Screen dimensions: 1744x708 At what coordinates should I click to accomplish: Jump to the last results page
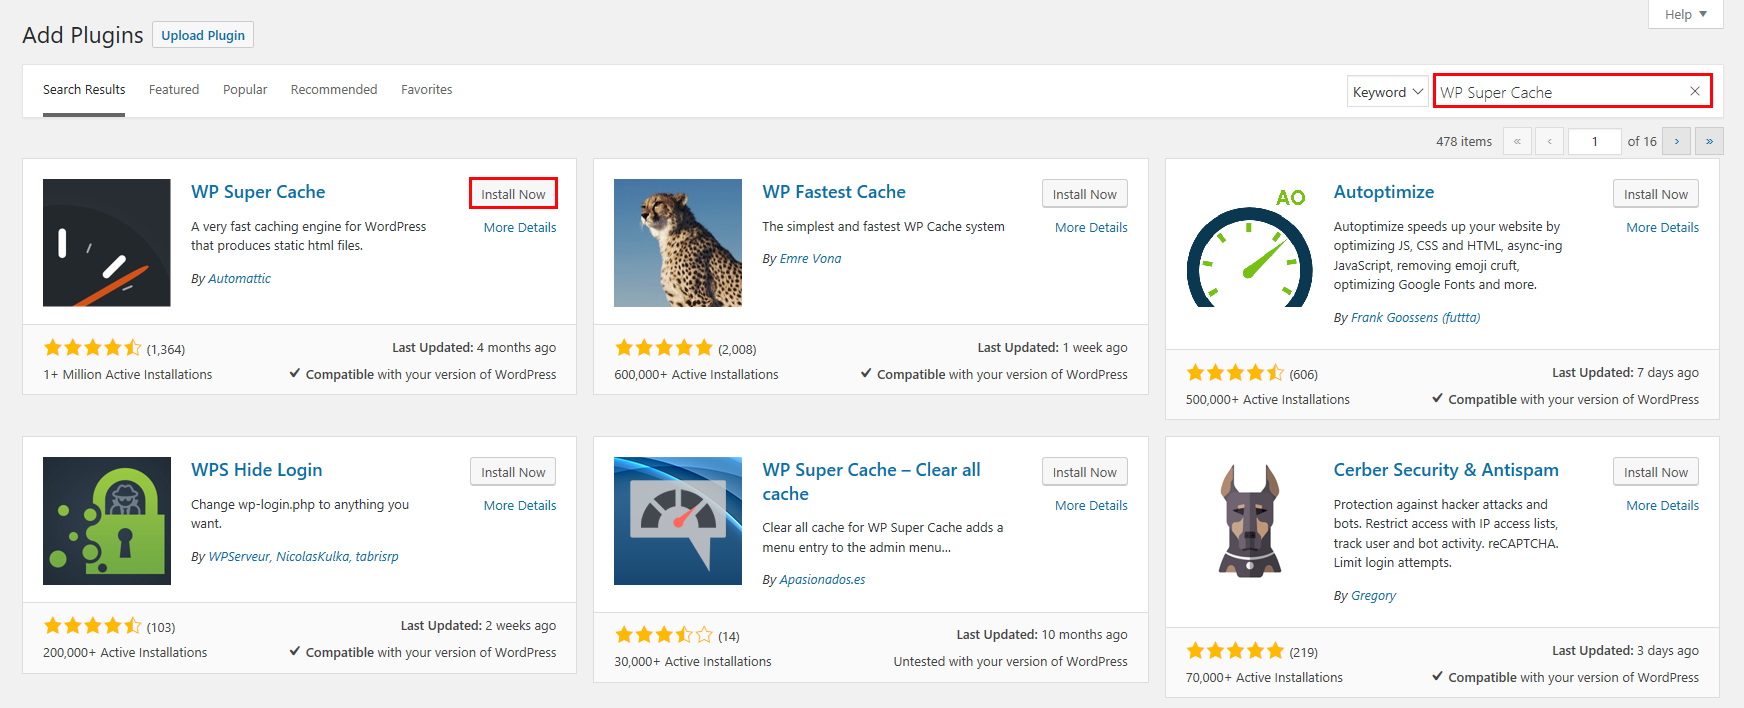pyautogui.click(x=1709, y=141)
